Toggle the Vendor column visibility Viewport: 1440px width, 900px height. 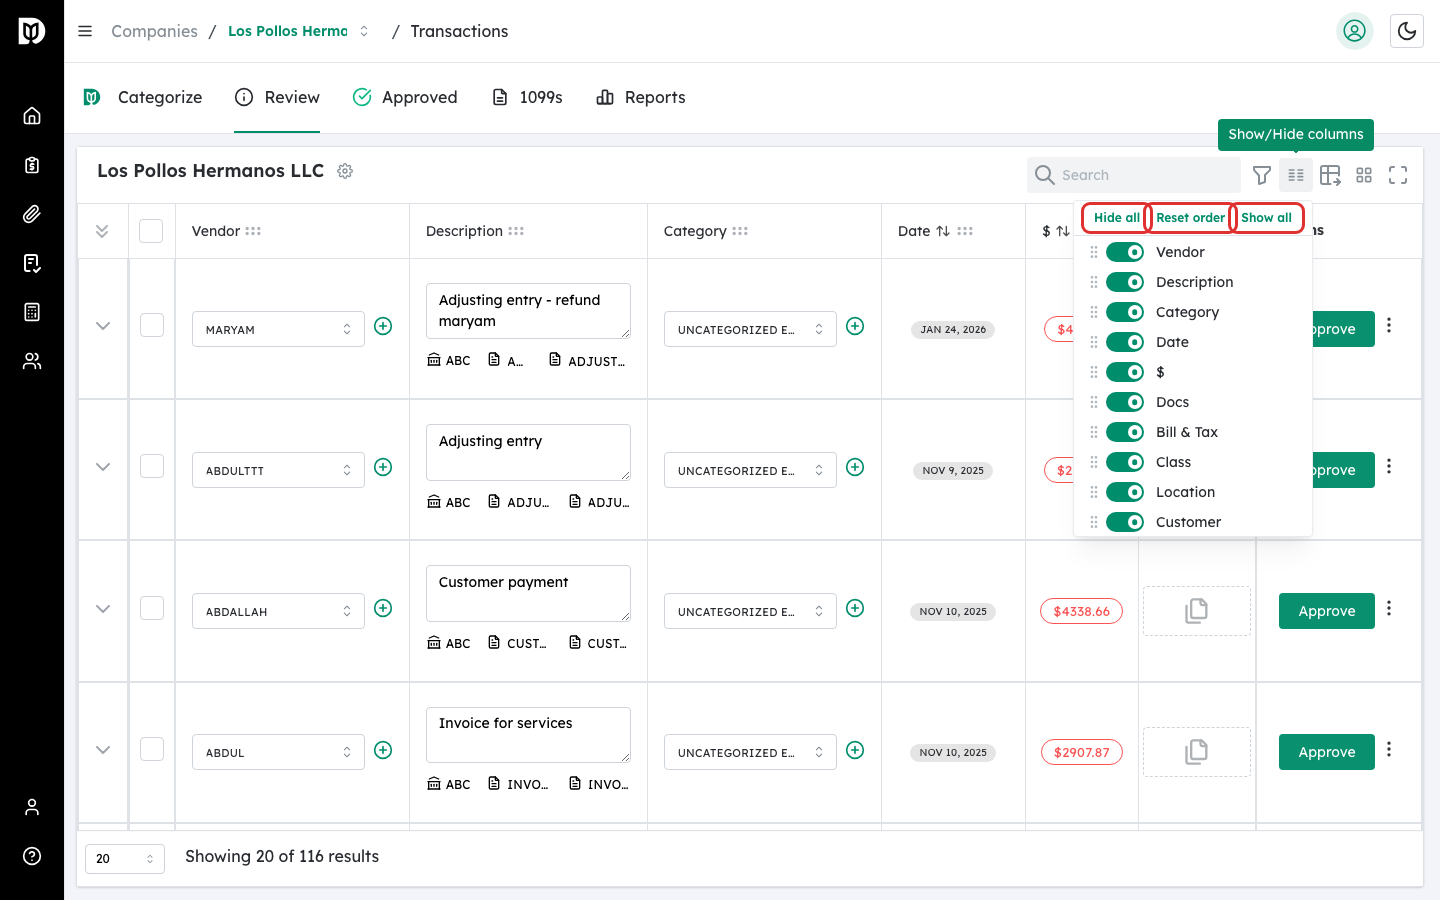click(1125, 251)
